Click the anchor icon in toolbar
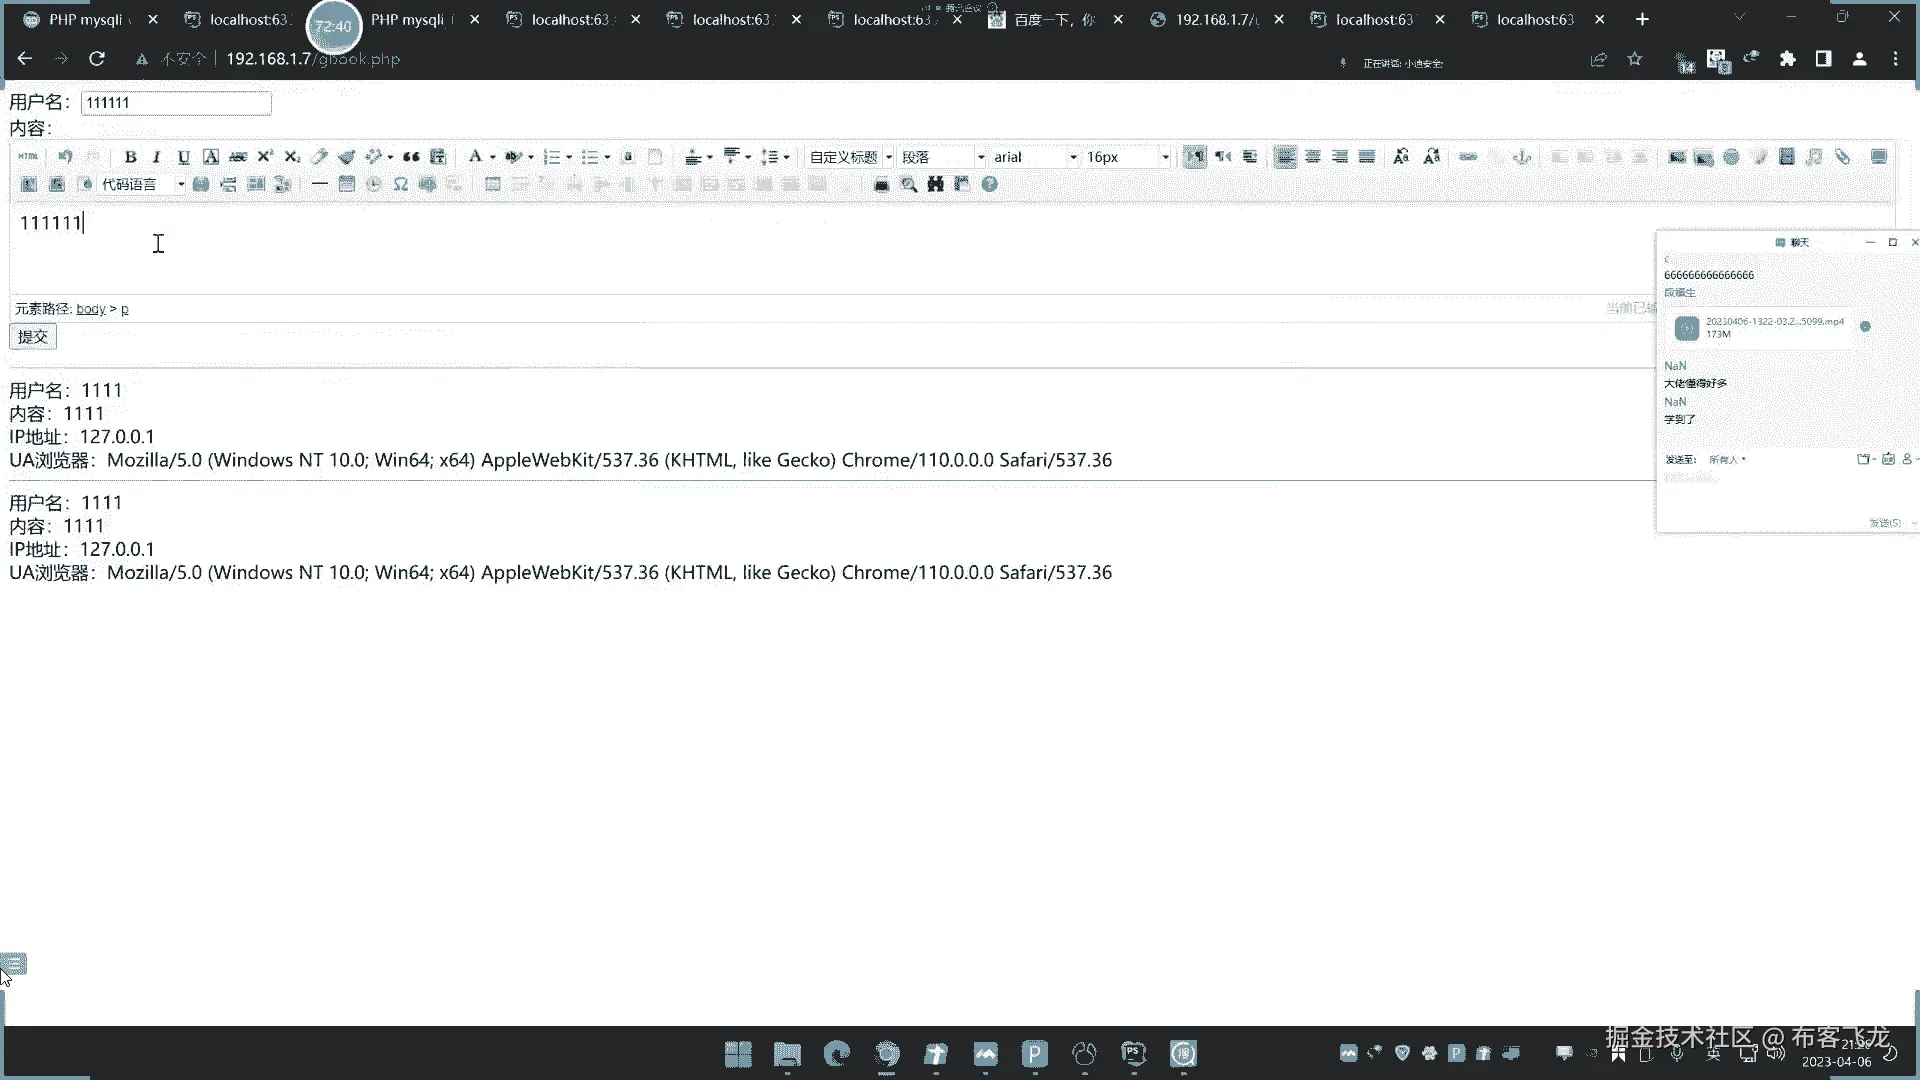 point(1522,157)
